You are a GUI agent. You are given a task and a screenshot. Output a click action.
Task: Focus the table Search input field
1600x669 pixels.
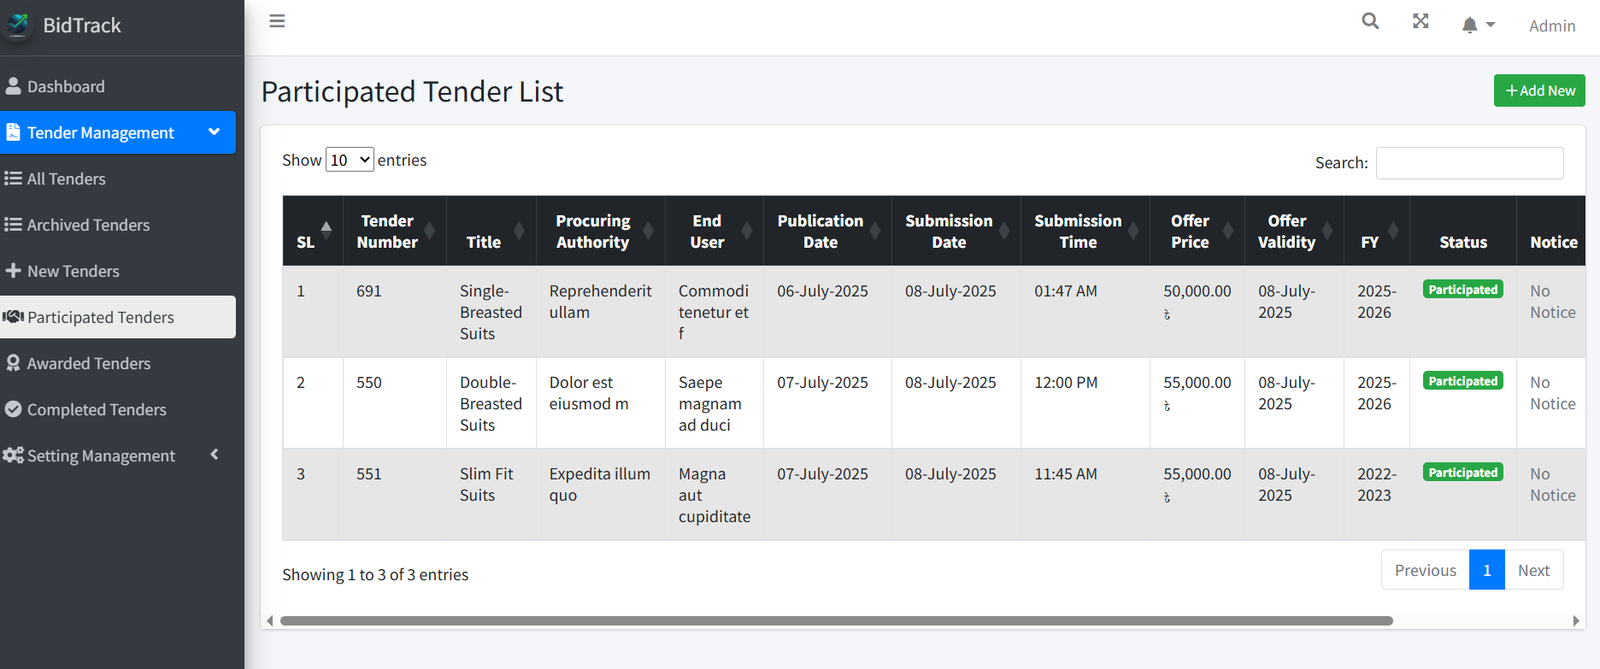tap(1469, 163)
